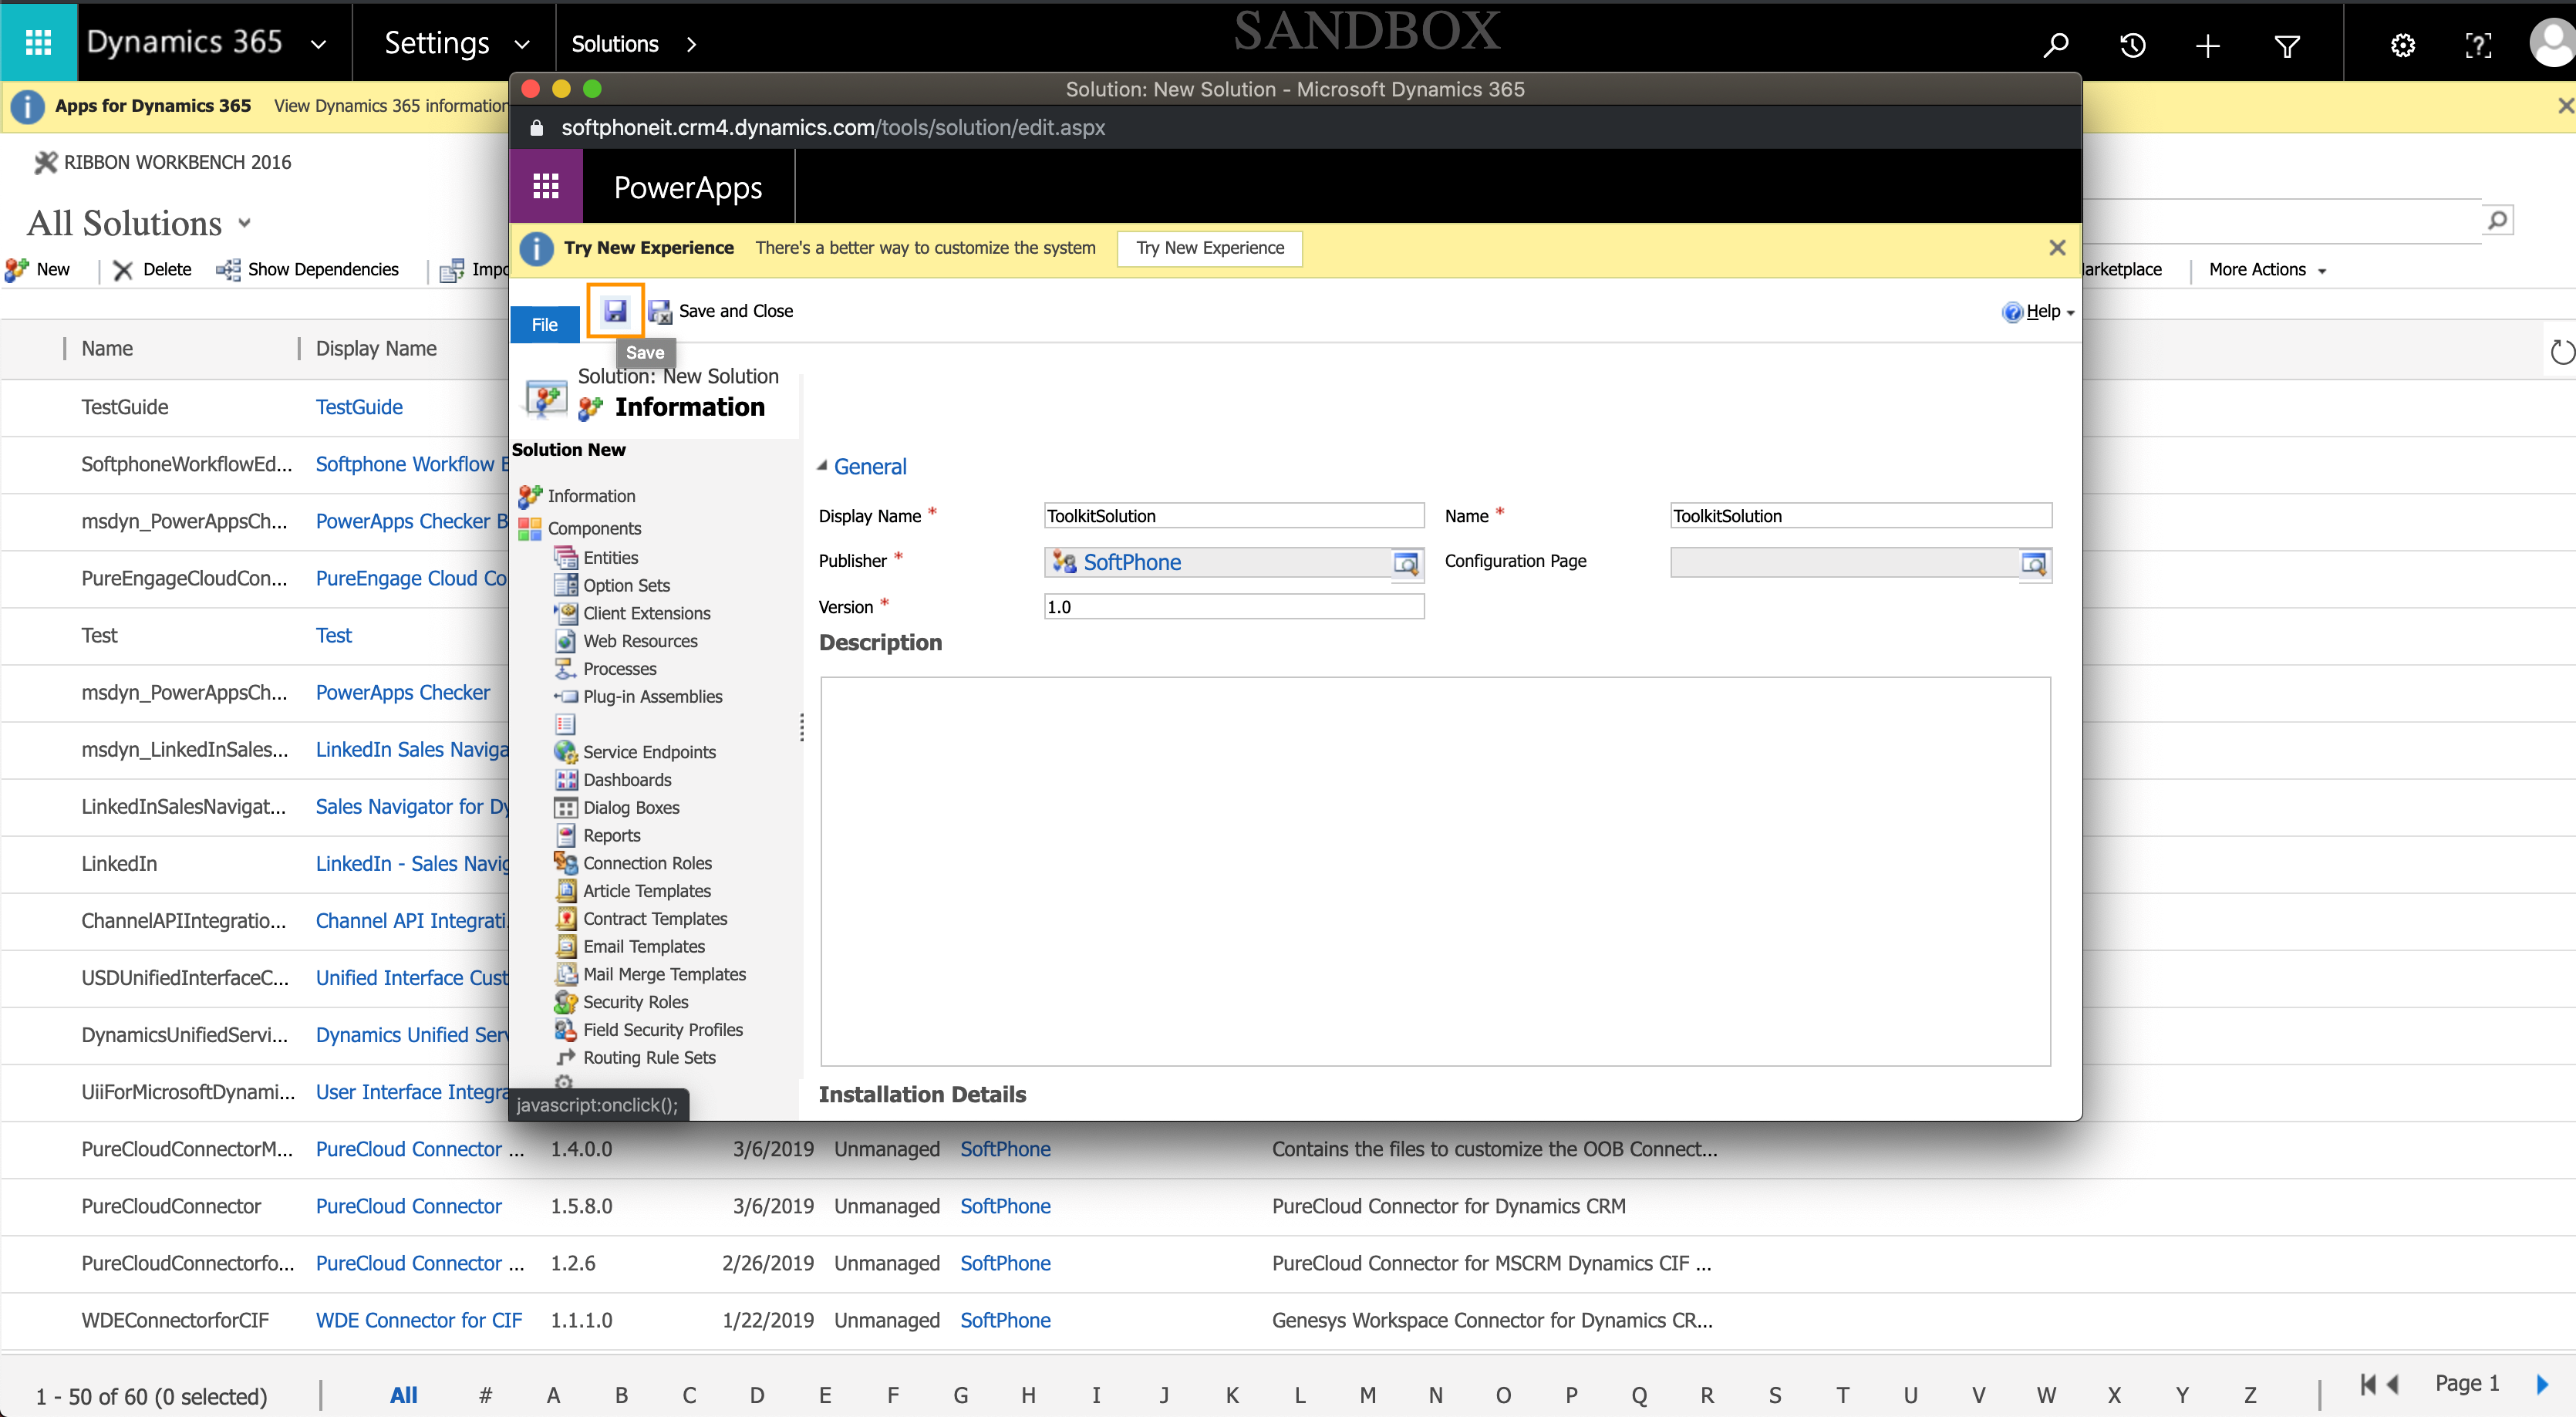2576x1417 pixels.
Task: Open Dashboards in the solution tree
Action: [x=627, y=780]
